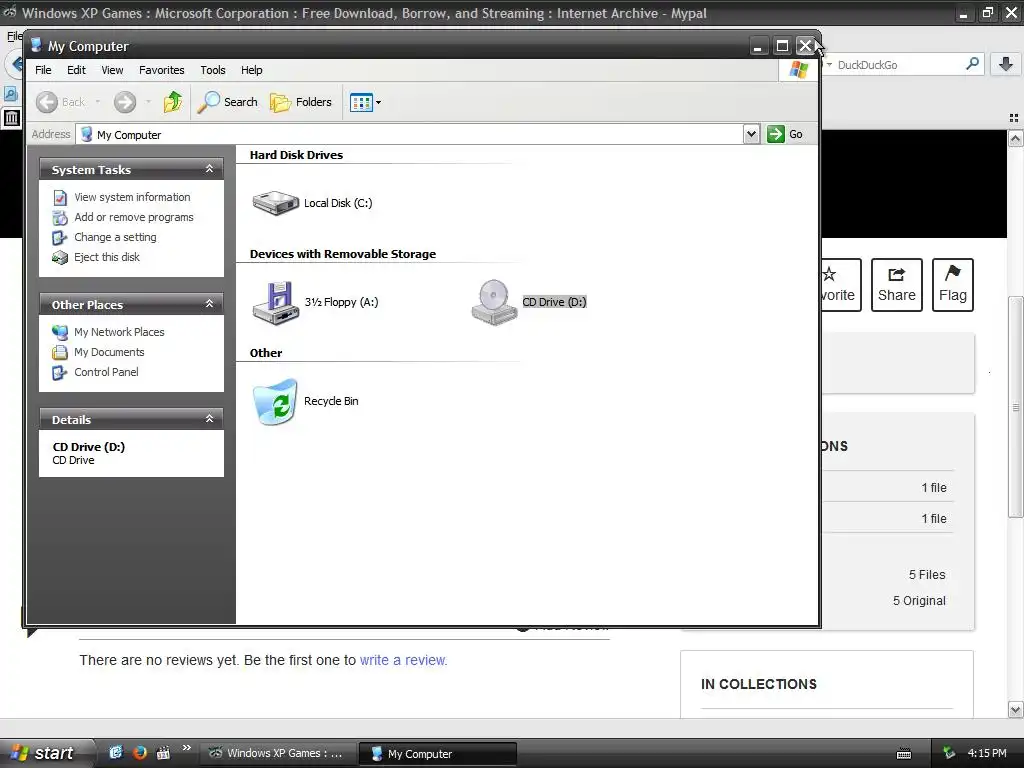This screenshot has width=1024, height=768.
Task: Open the Edit menu
Action: (76, 70)
